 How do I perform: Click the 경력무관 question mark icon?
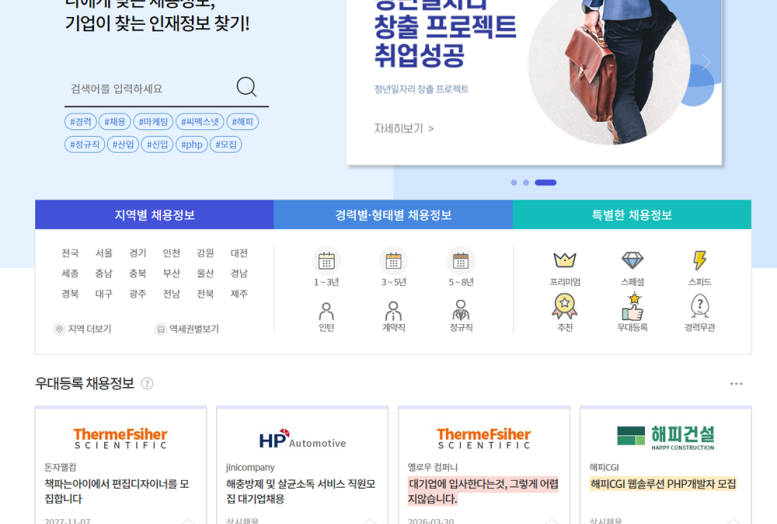(700, 306)
